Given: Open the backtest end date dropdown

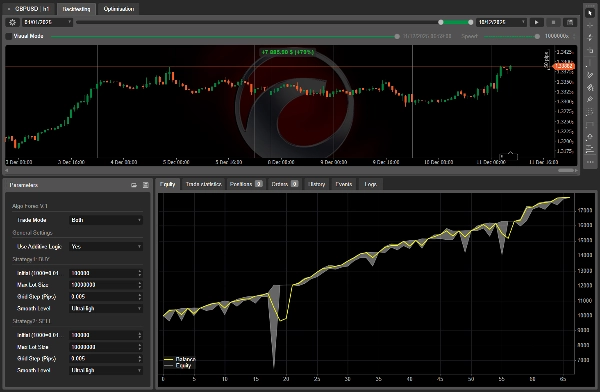Looking at the screenshot, I should click(501, 22).
